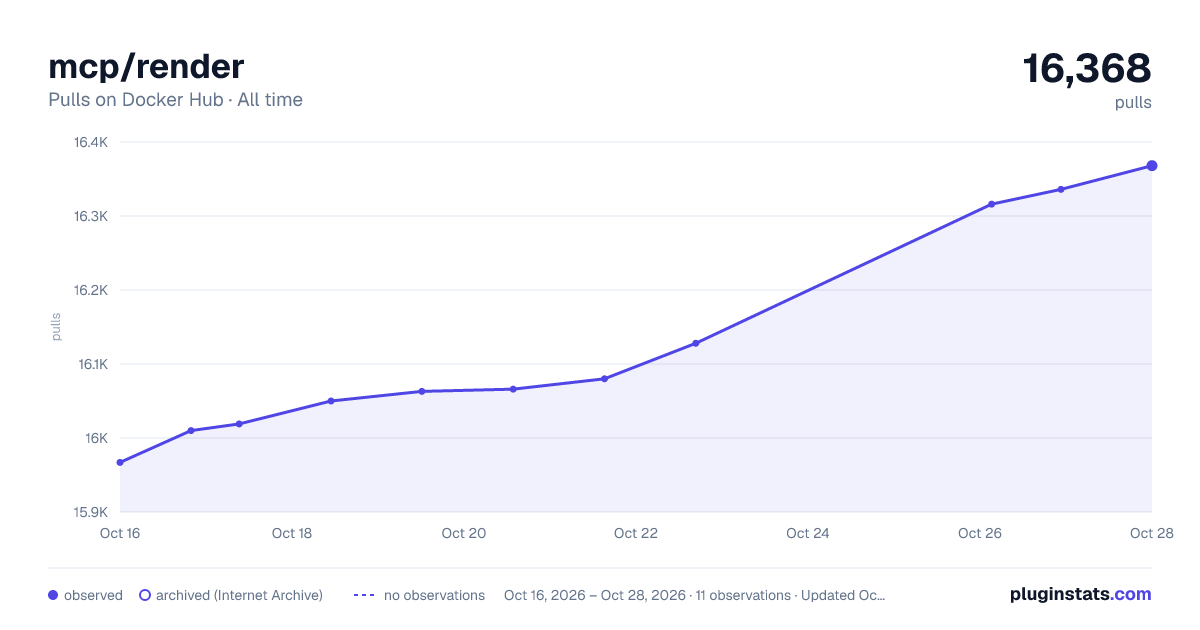Select the data point near 16.13K after Oct 22

(x=696, y=343)
